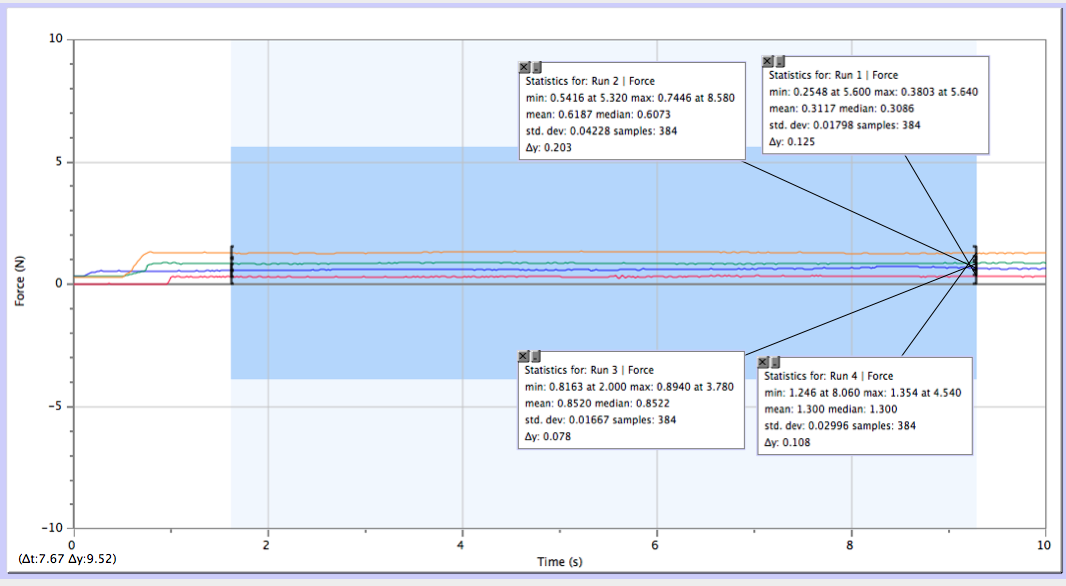The height and width of the screenshot is (586, 1066).
Task: Click the Time (s) x-axis label
Action: [x=560, y=562]
